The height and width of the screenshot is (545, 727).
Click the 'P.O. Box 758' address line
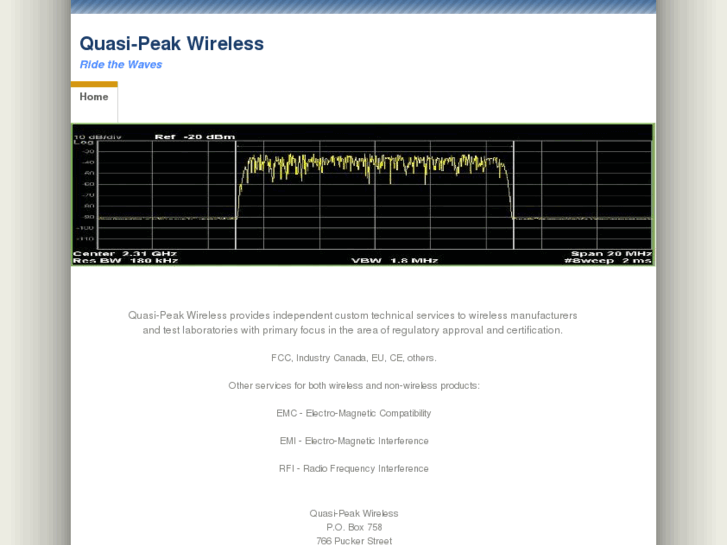tap(354, 527)
